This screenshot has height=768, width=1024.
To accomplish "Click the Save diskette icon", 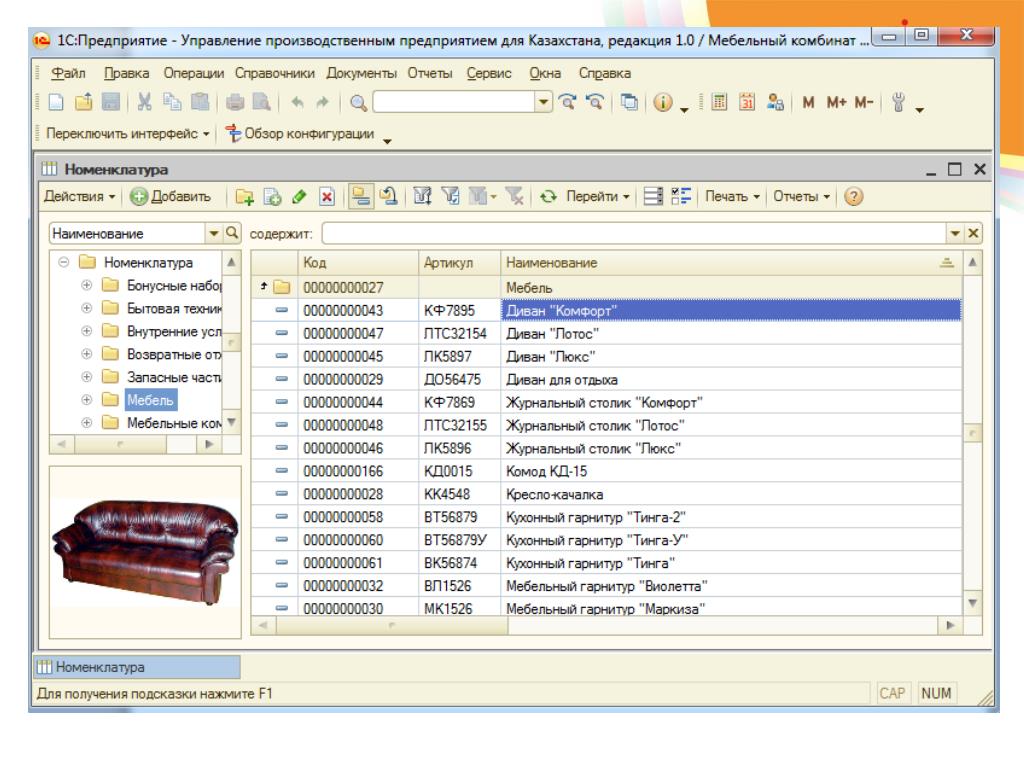I will click(x=111, y=102).
